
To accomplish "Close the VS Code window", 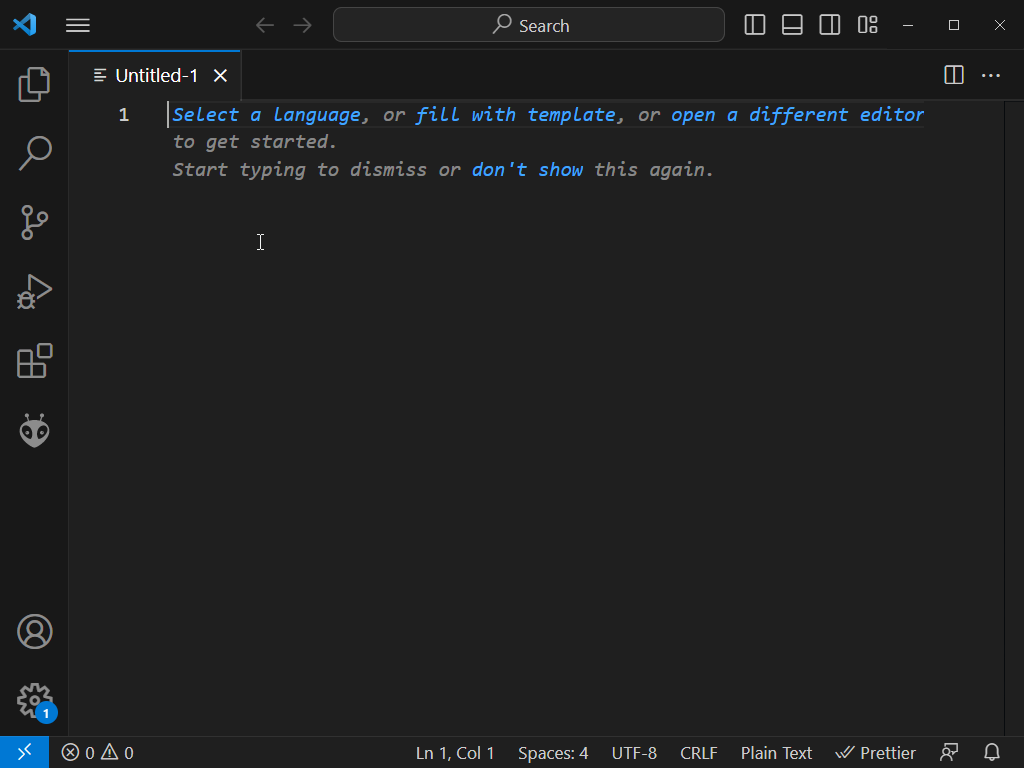I will click(x=1000, y=25).
